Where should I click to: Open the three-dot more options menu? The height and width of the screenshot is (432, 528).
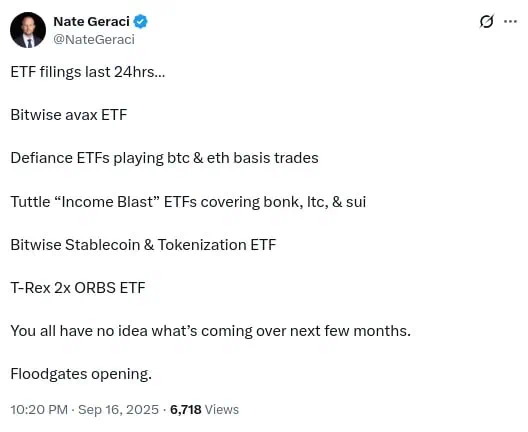[510, 22]
